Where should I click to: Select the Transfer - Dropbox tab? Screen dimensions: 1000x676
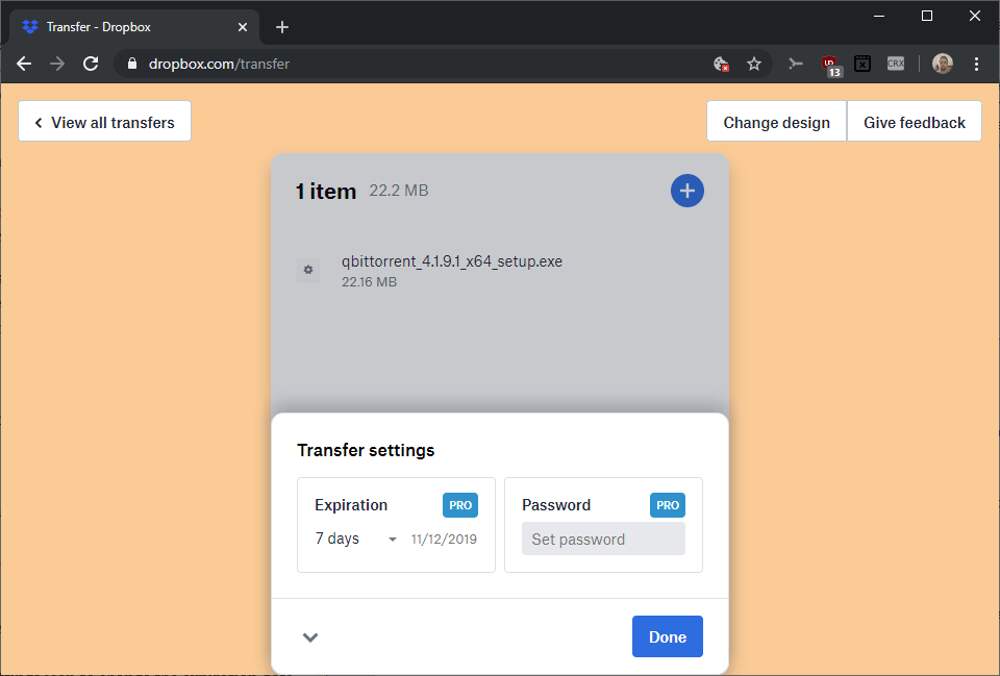point(134,27)
